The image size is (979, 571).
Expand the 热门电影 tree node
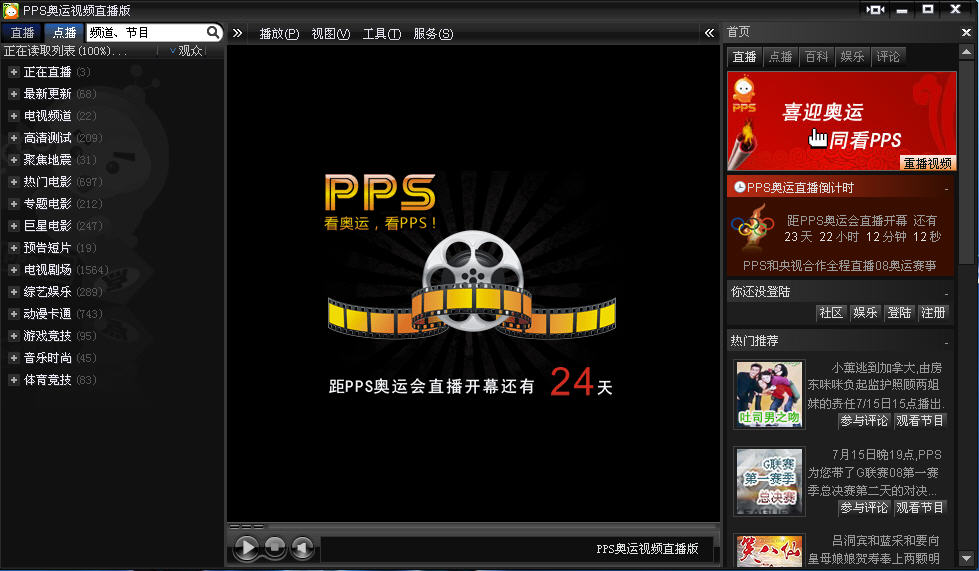coord(14,182)
